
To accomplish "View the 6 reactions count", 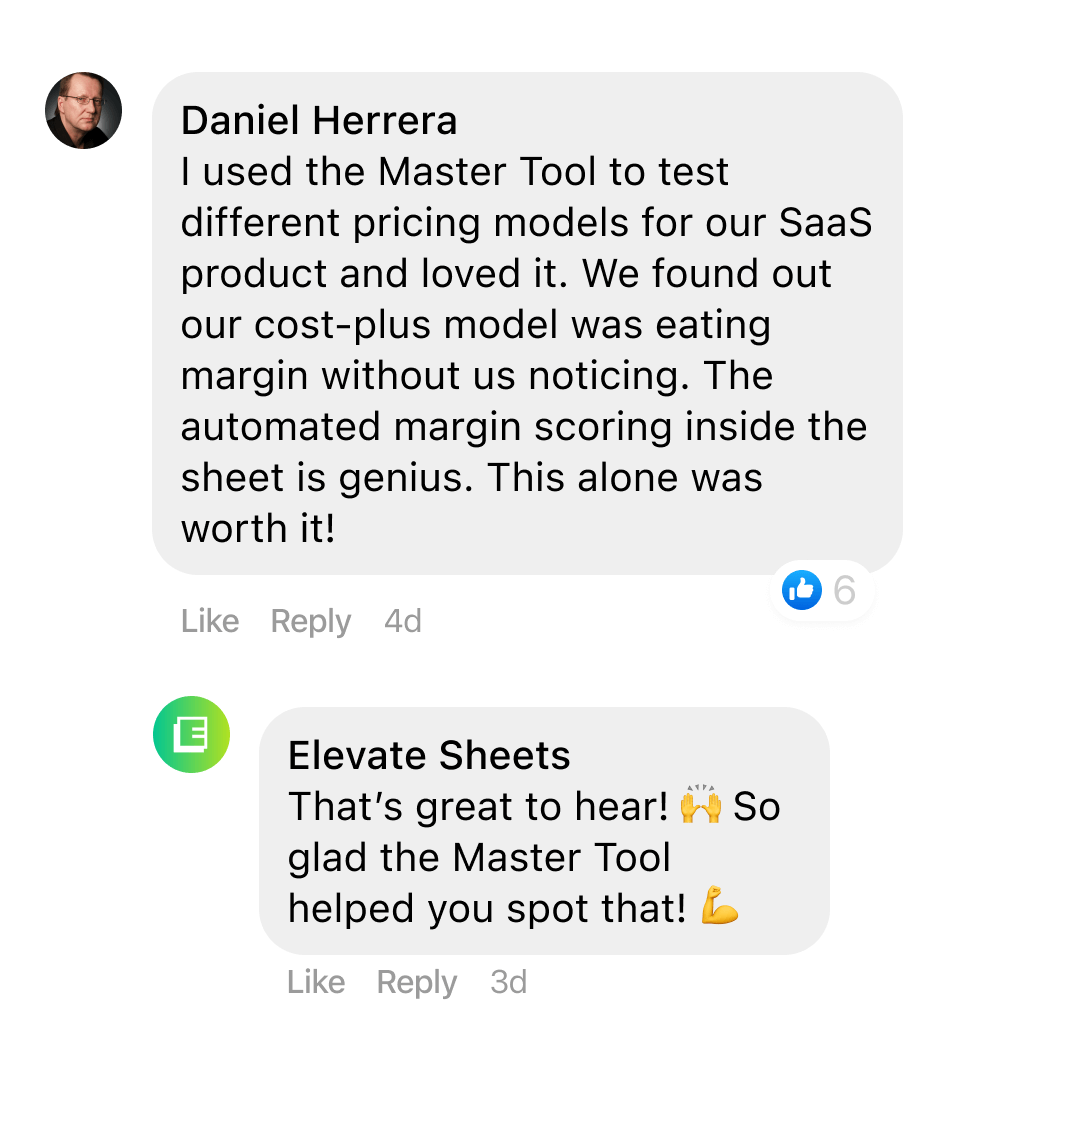I will click(845, 591).
